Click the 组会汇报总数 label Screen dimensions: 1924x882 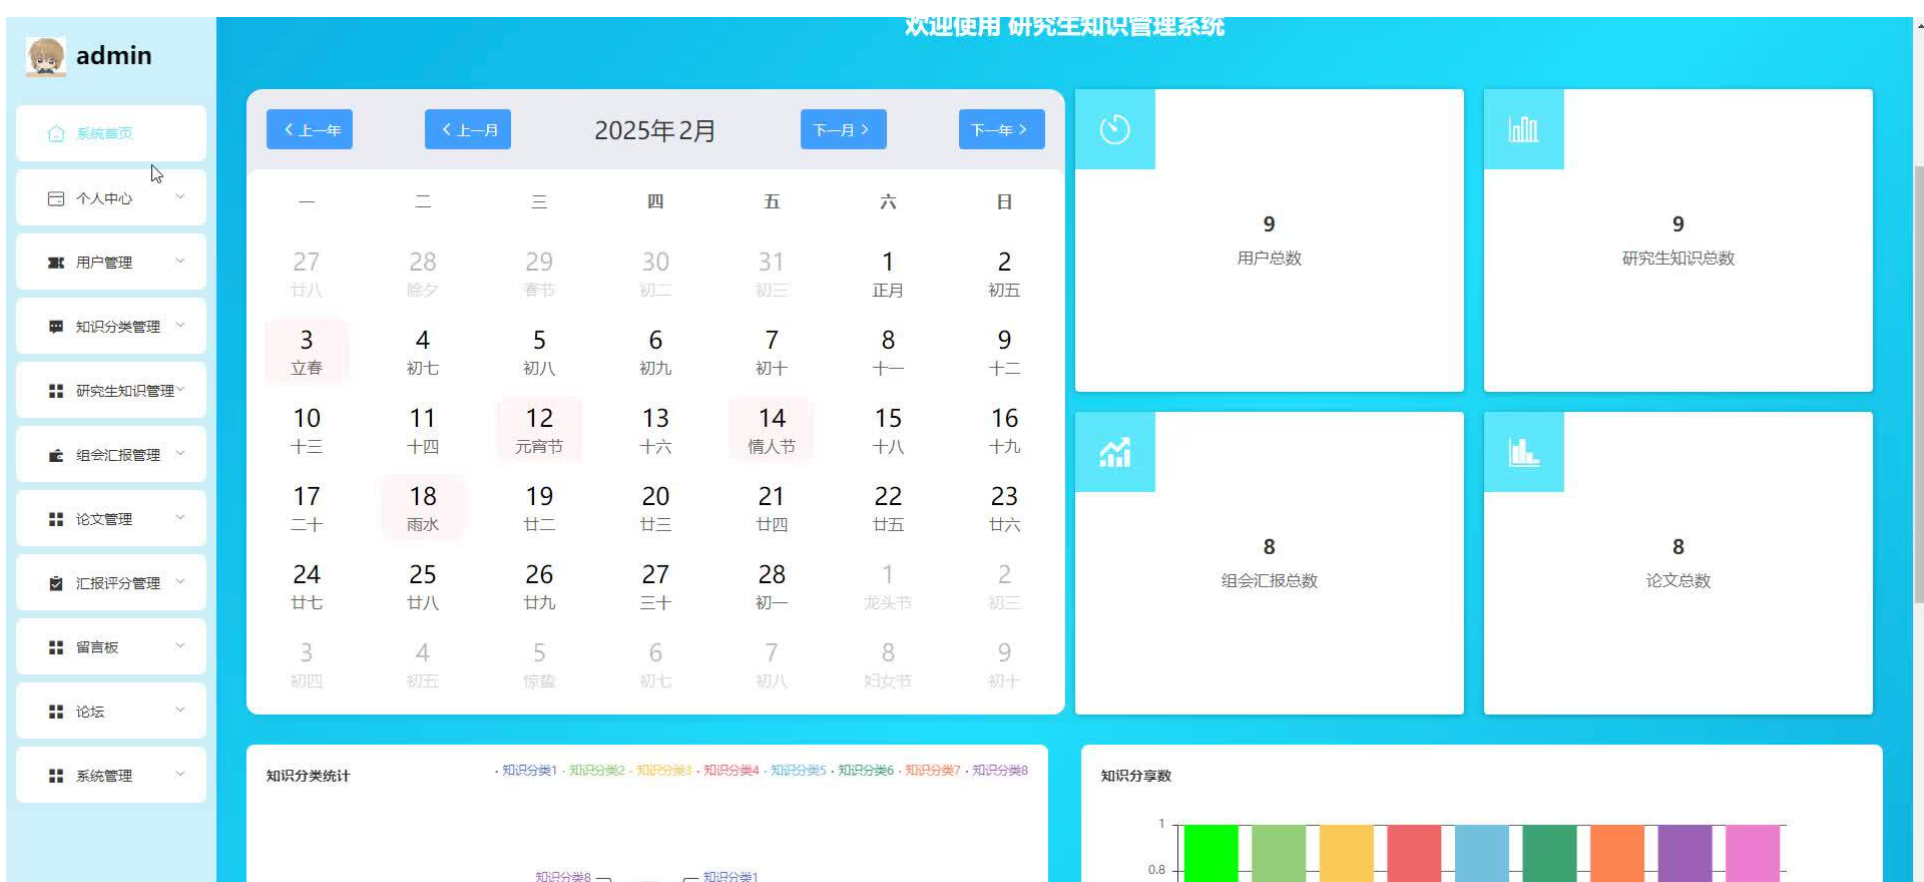[x=1269, y=581]
